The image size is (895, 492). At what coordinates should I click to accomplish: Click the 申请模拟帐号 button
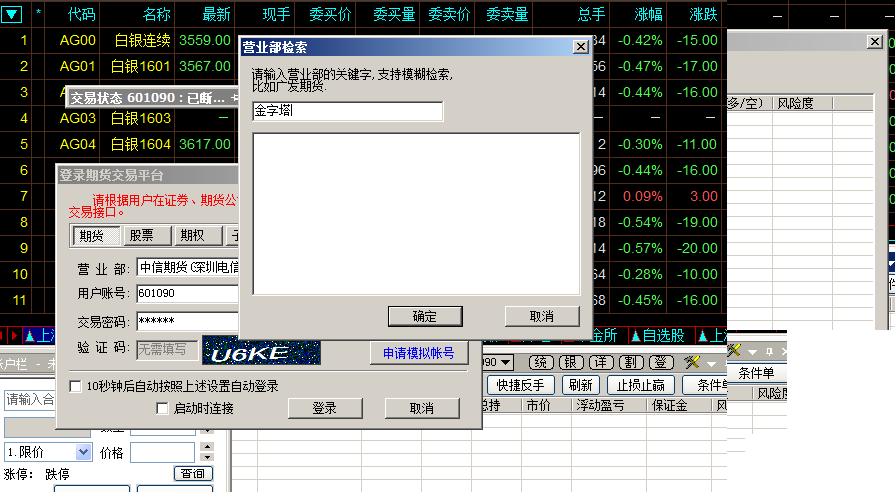417,353
